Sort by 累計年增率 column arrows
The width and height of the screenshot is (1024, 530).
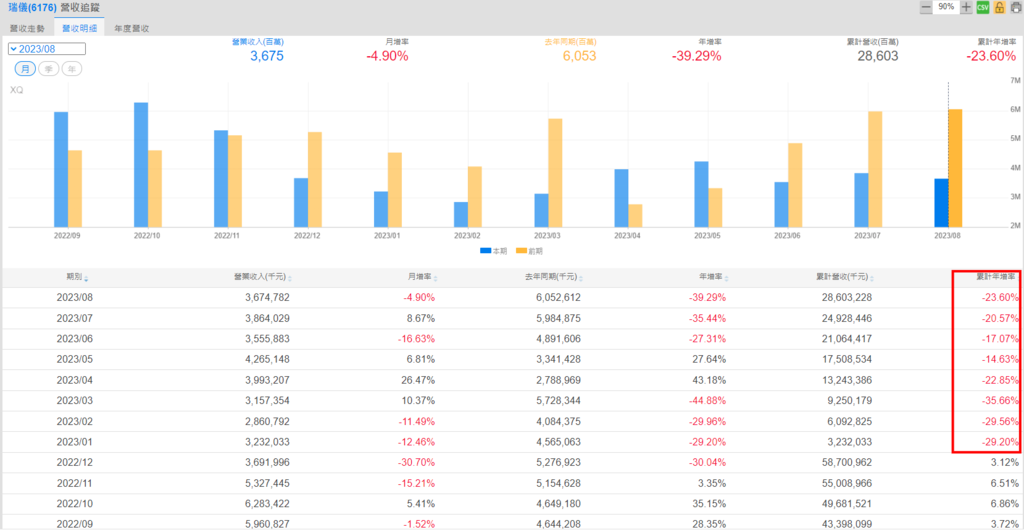tap(1017, 278)
